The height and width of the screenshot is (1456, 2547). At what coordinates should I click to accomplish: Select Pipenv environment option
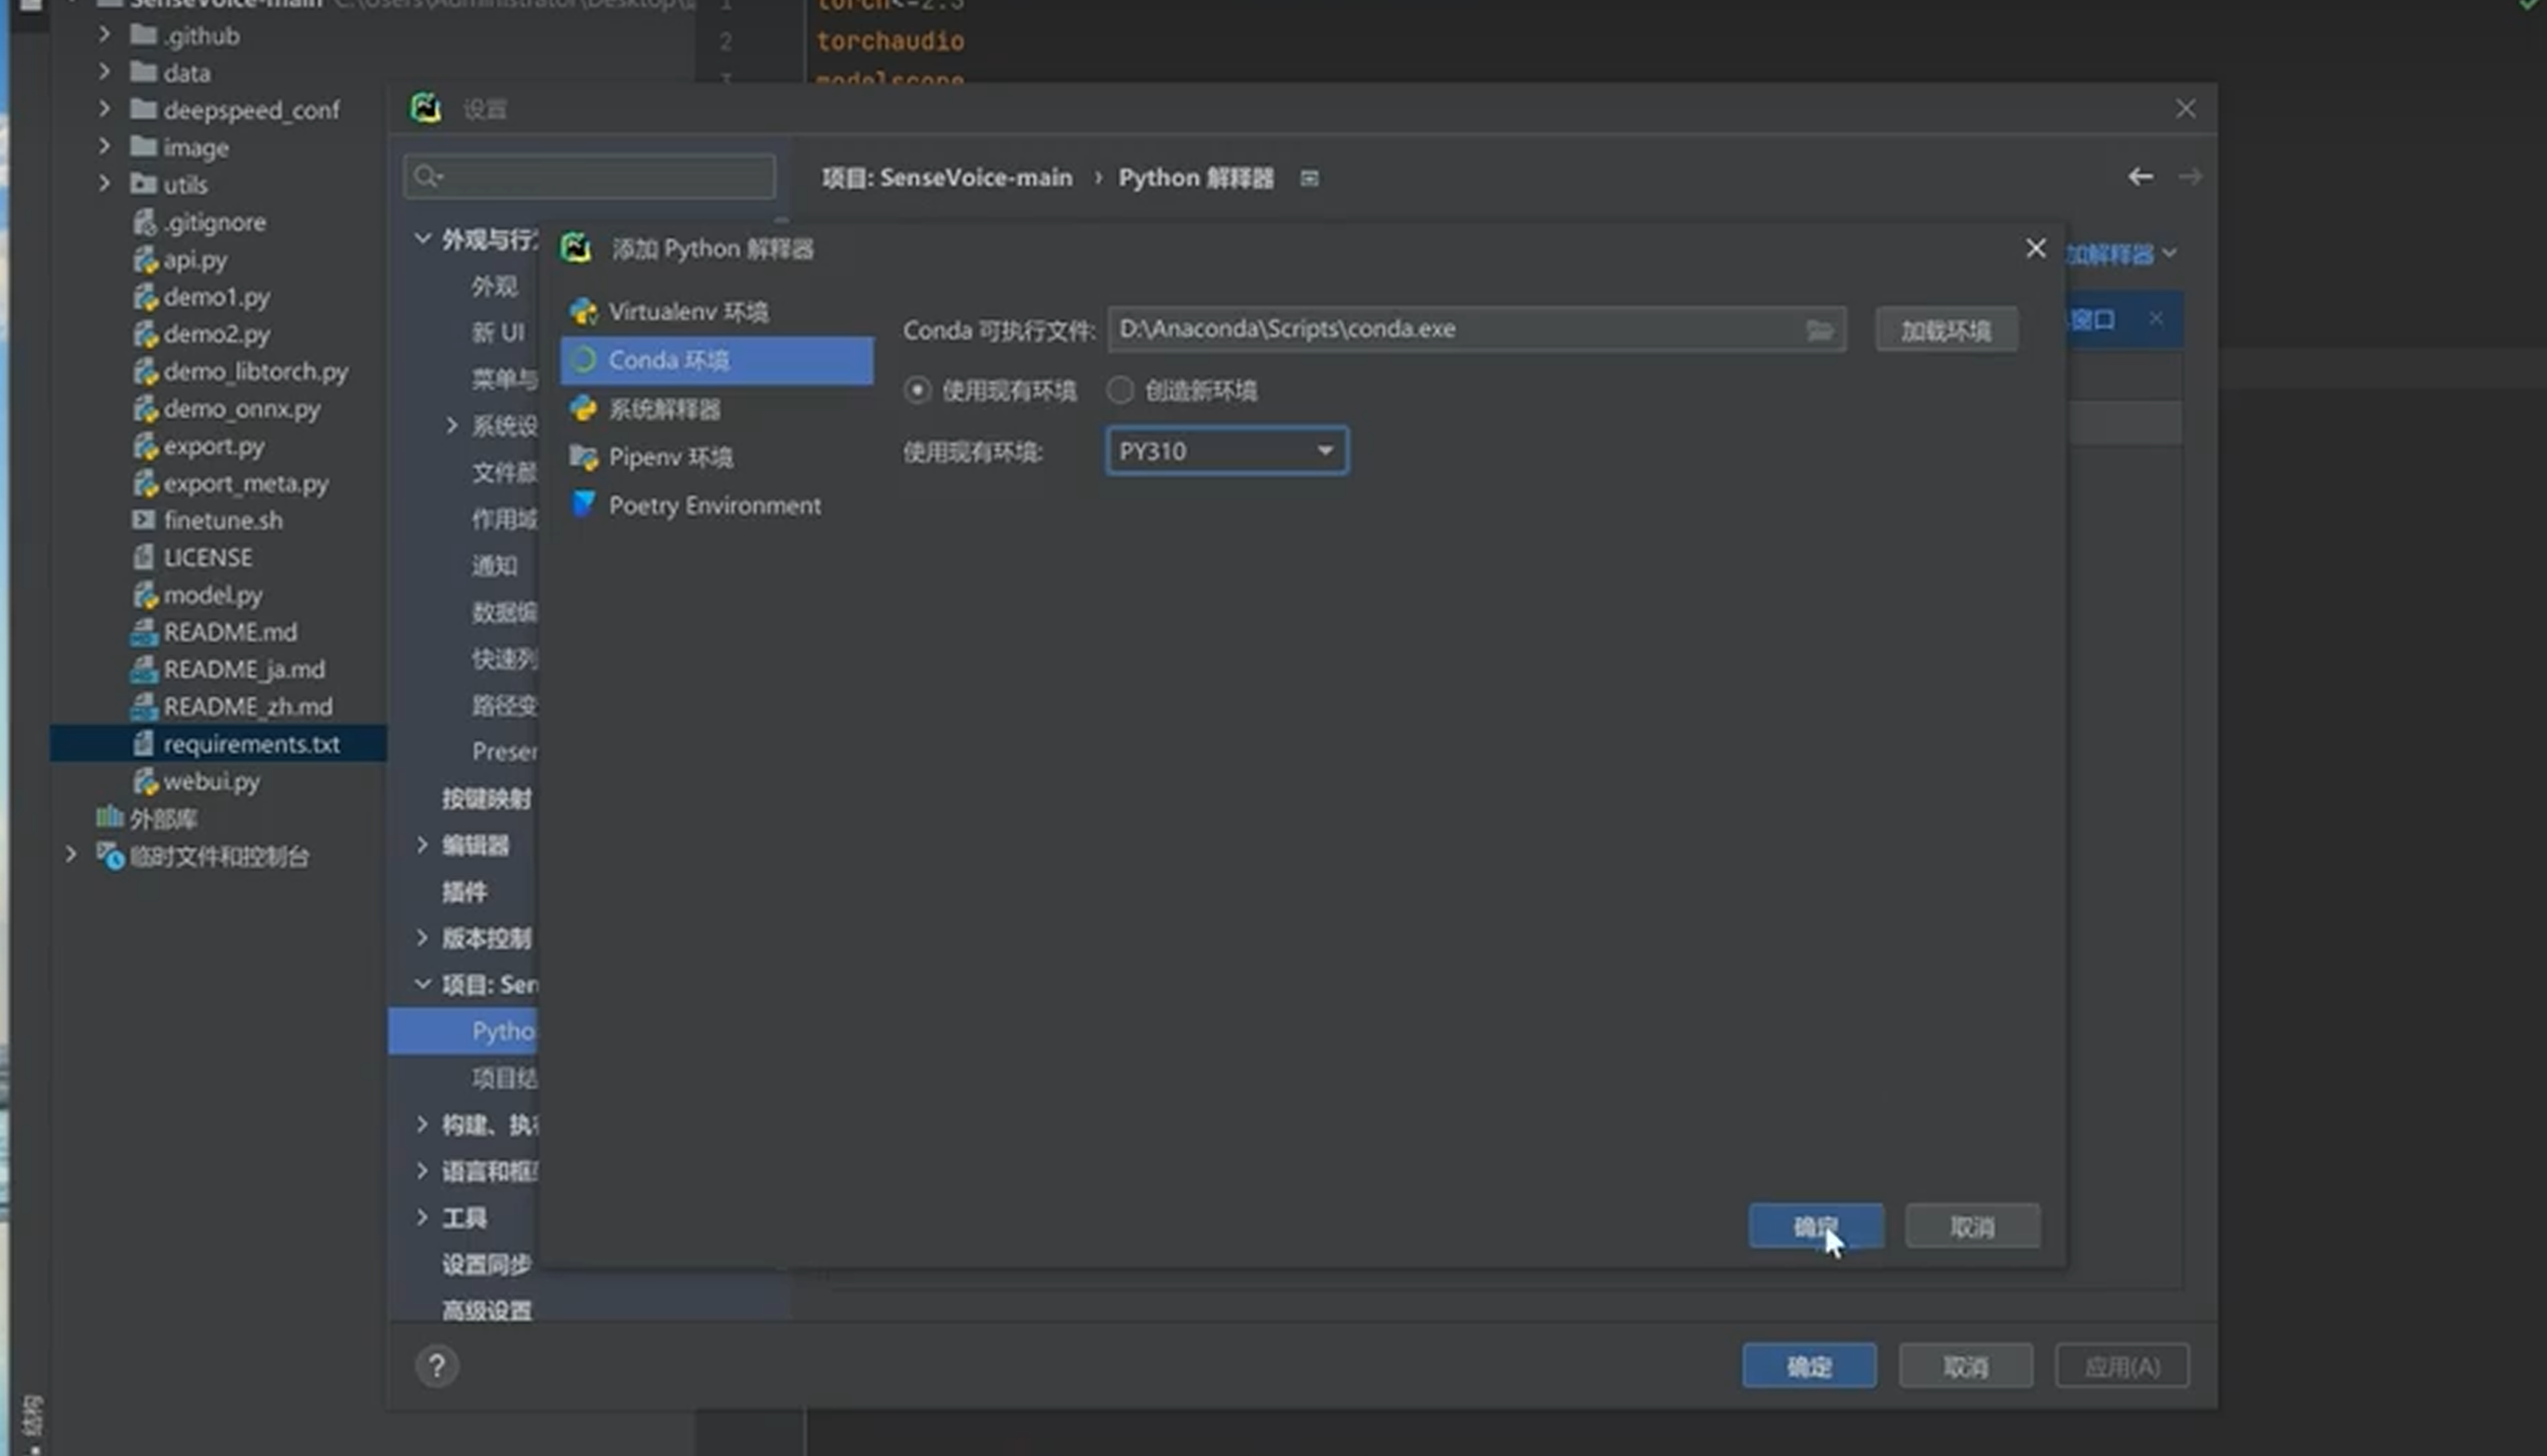pos(670,458)
